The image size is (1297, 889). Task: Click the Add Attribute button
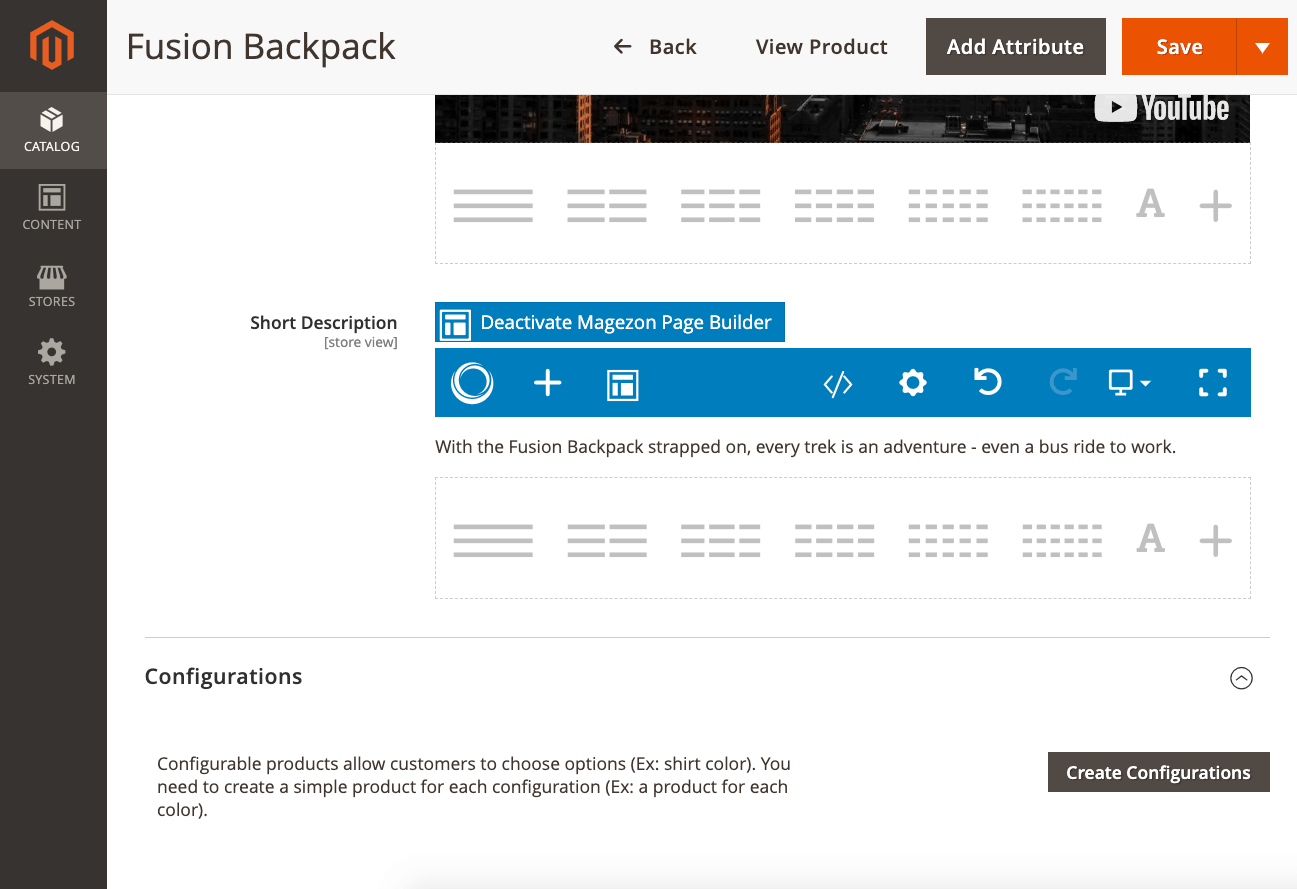pos(1016,46)
